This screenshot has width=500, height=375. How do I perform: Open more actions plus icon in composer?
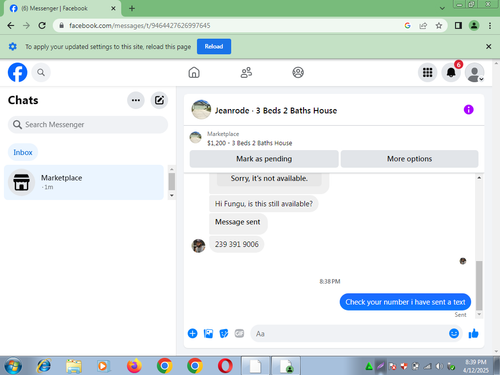pos(192,333)
